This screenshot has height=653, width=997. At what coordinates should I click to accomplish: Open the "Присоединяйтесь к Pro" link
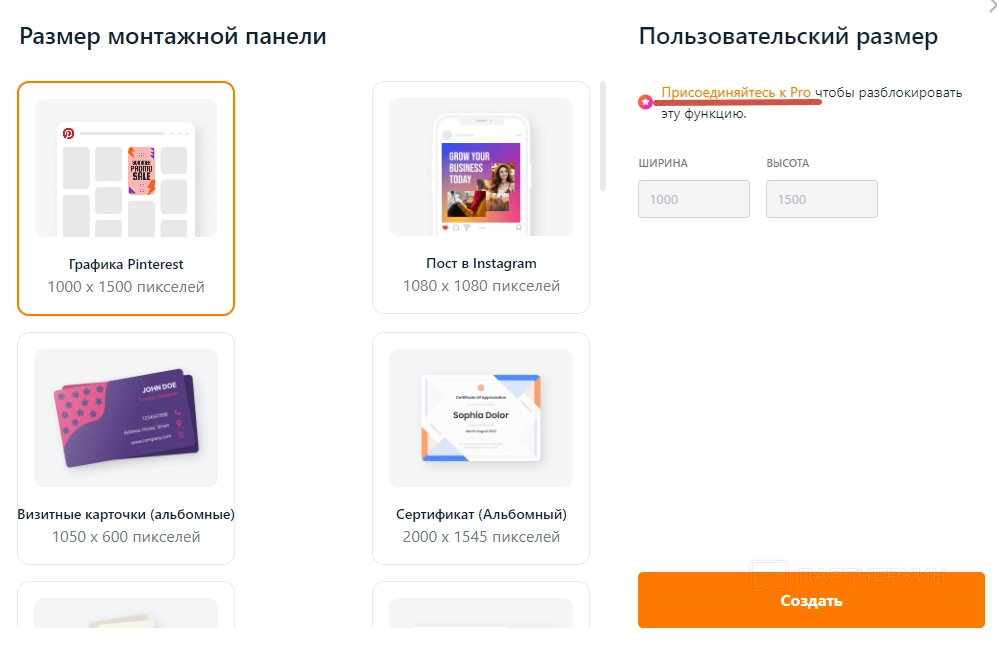(x=736, y=92)
